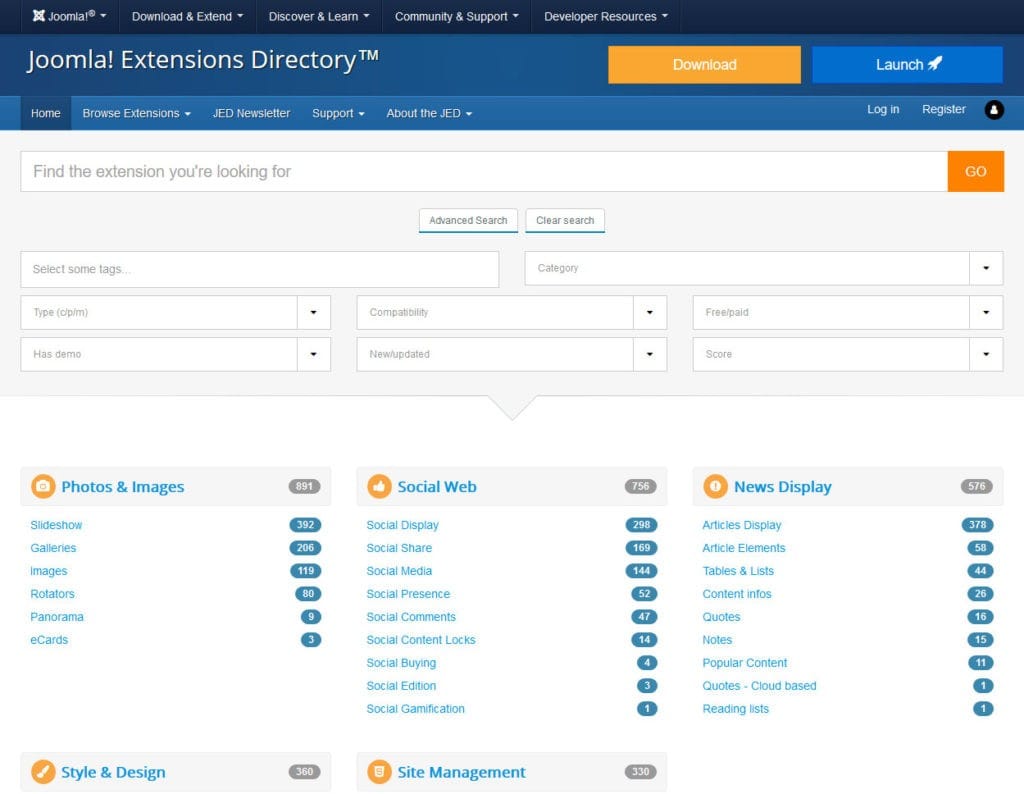Expand the About the JED dropdown
1024x794 pixels.
[x=429, y=114]
